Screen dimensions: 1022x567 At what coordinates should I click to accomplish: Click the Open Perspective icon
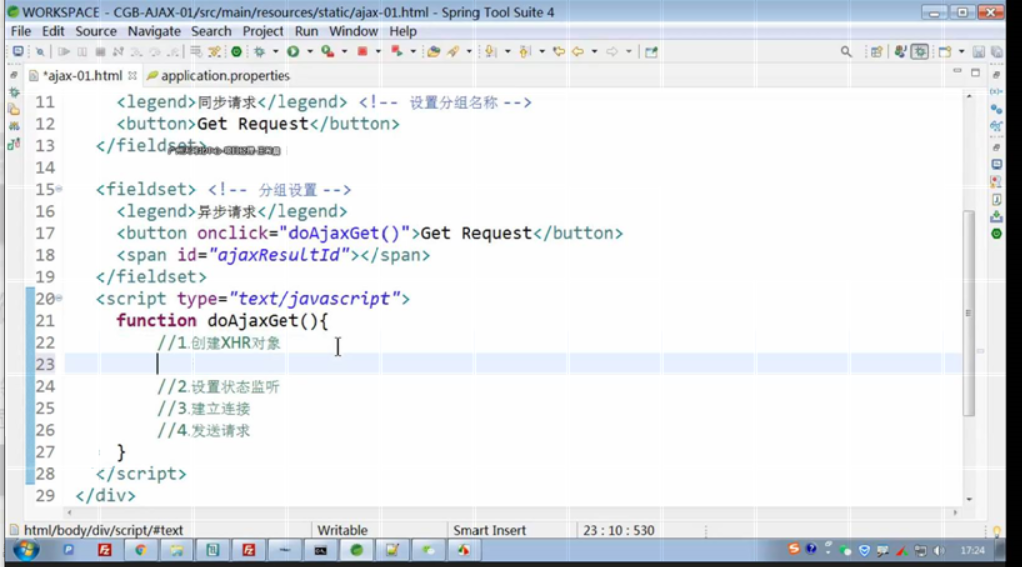coord(877,51)
